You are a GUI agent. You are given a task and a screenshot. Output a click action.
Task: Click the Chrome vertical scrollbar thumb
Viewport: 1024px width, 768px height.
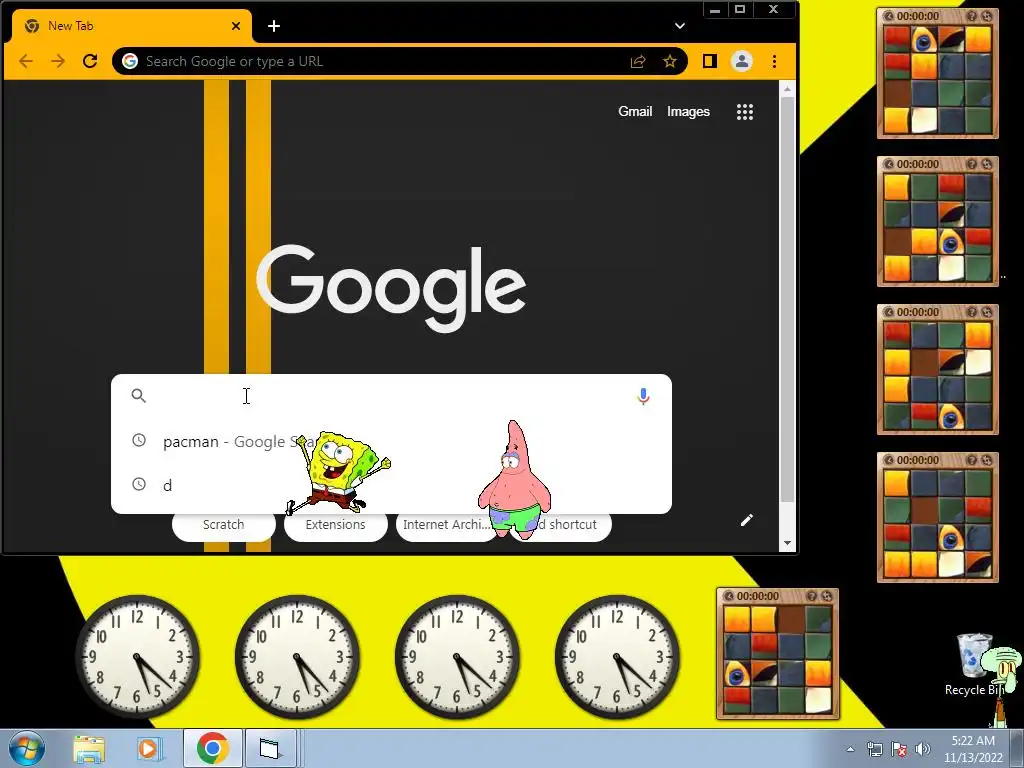pyautogui.click(x=787, y=300)
